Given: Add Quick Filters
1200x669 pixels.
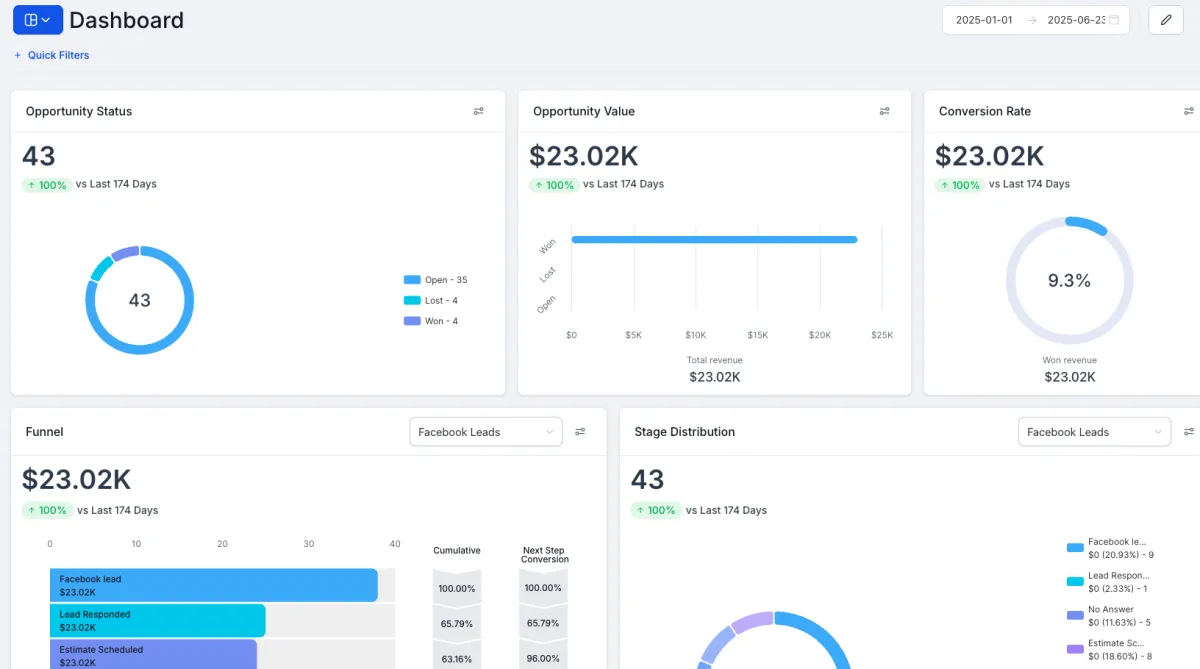Looking at the screenshot, I should coord(51,55).
